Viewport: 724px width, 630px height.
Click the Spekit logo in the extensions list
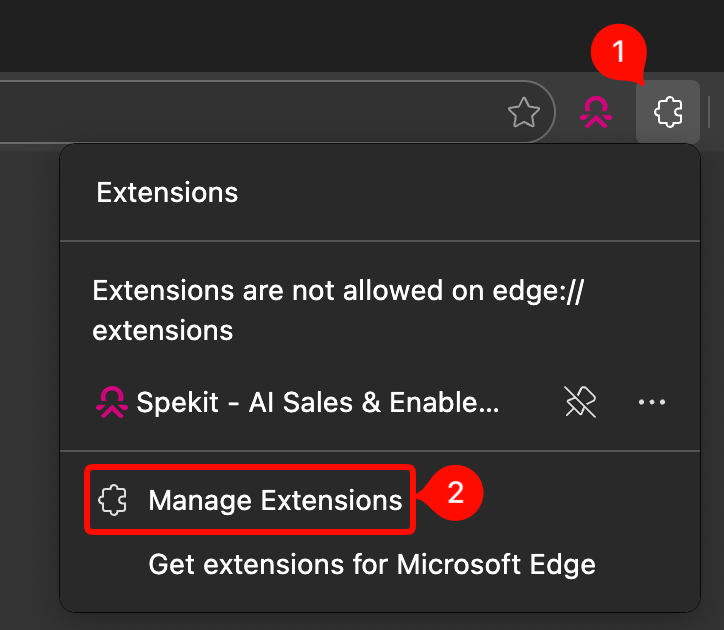click(x=110, y=402)
